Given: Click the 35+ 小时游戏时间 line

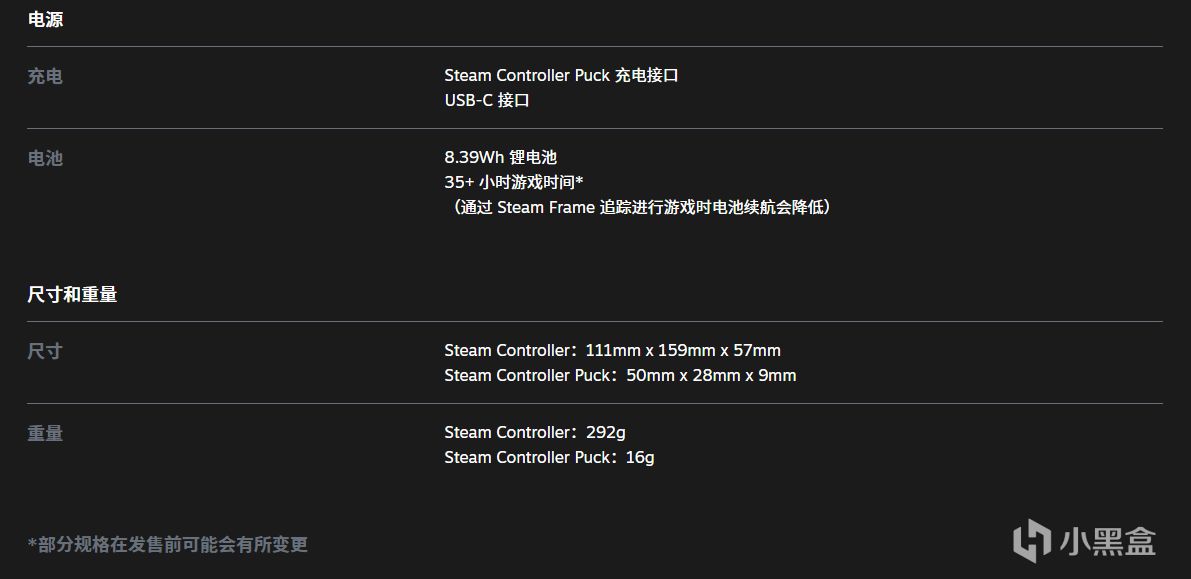Looking at the screenshot, I should click(x=513, y=183).
